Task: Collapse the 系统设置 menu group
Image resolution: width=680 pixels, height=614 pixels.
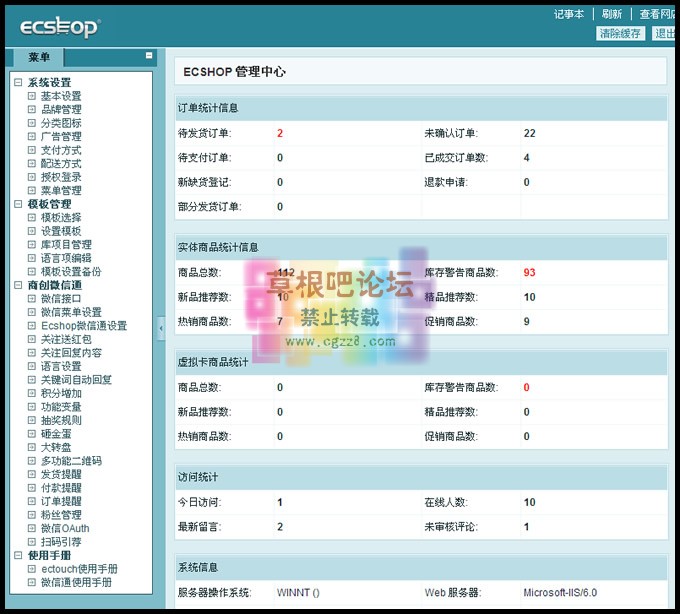Action: coord(18,82)
